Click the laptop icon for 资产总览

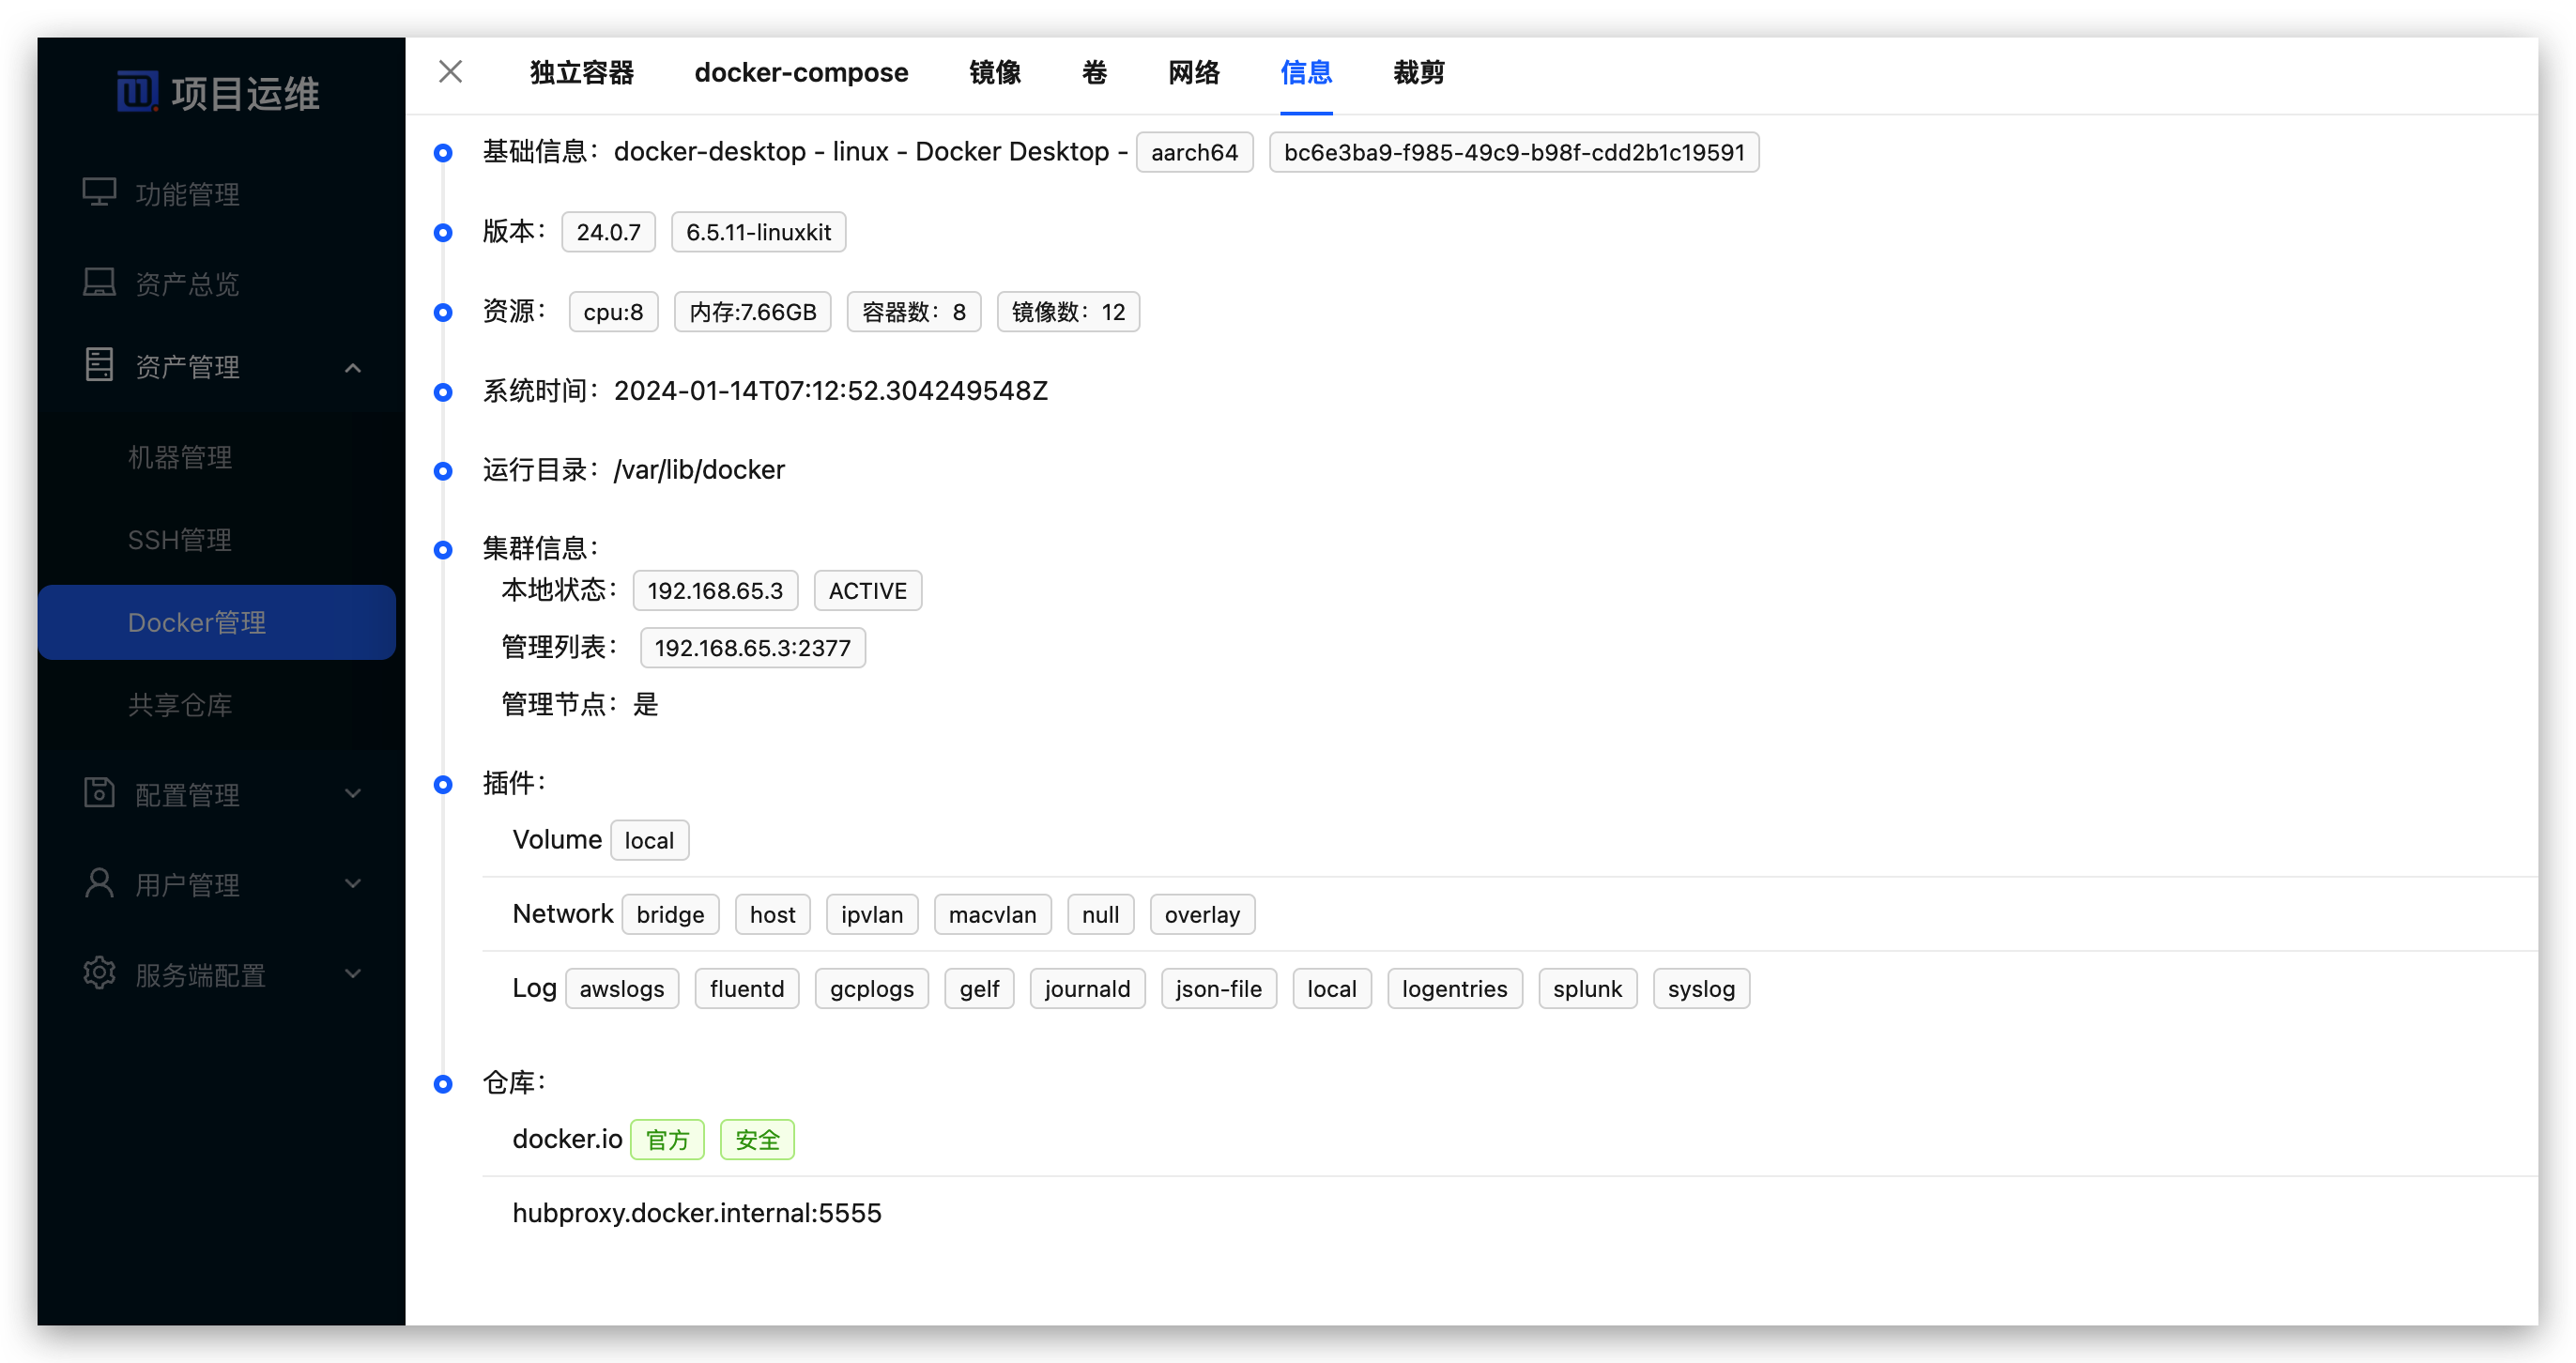[99, 282]
